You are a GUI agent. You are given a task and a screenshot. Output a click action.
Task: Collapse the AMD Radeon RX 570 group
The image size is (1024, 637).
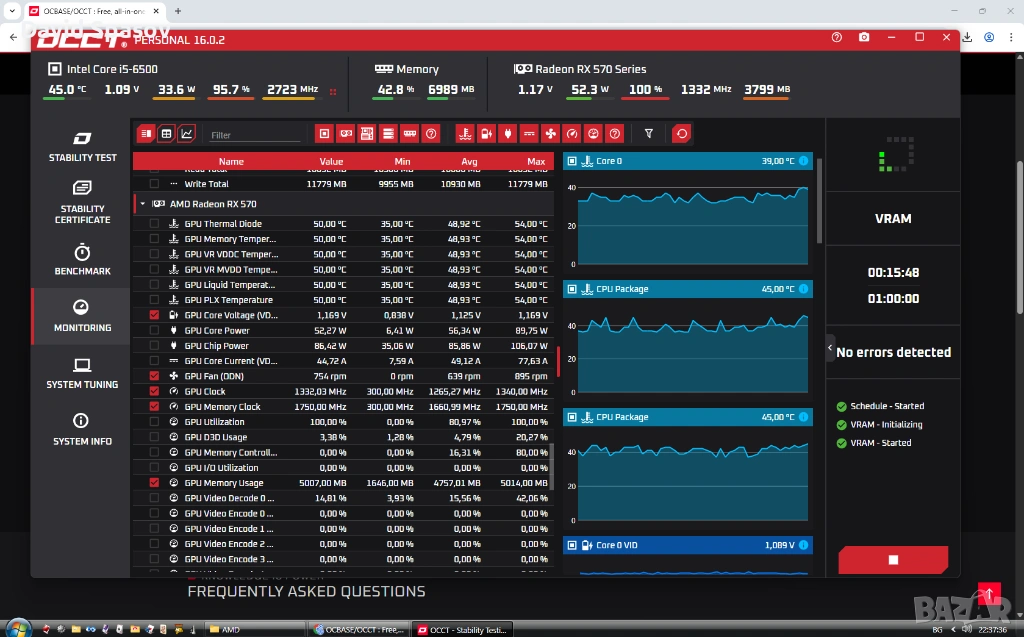pos(143,204)
